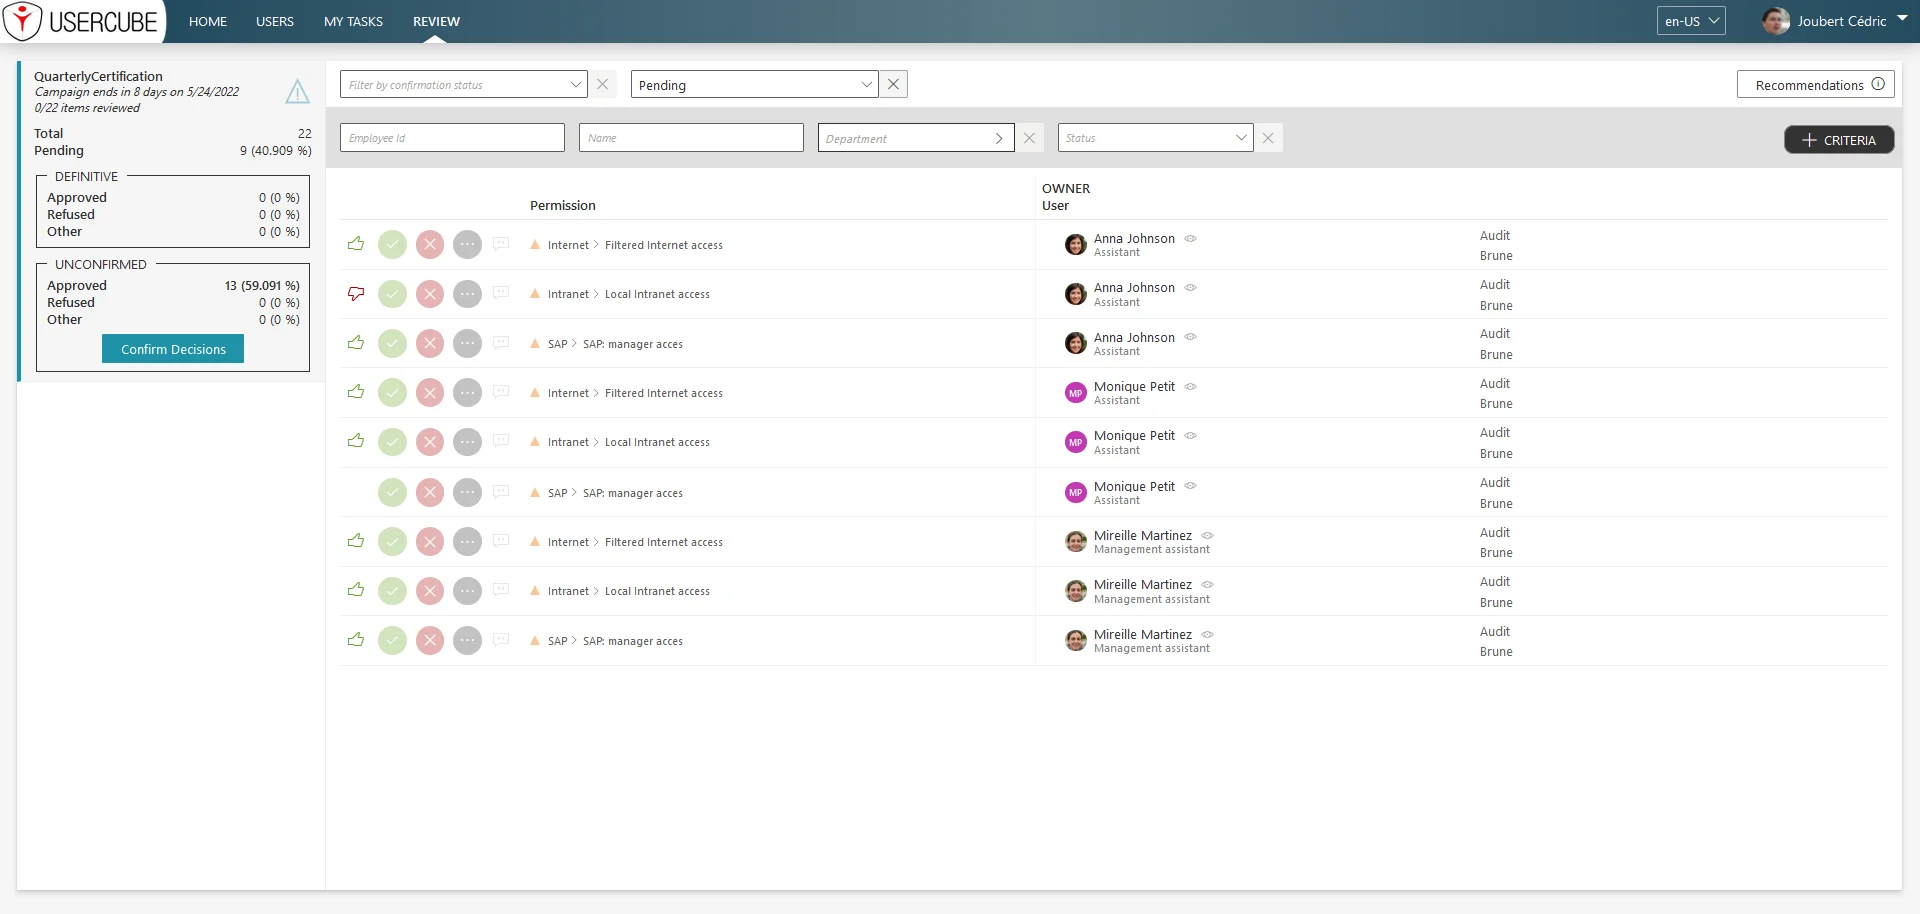Open other options for Anna Johnson's SAP row
The height and width of the screenshot is (914, 1920).
coord(467,344)
